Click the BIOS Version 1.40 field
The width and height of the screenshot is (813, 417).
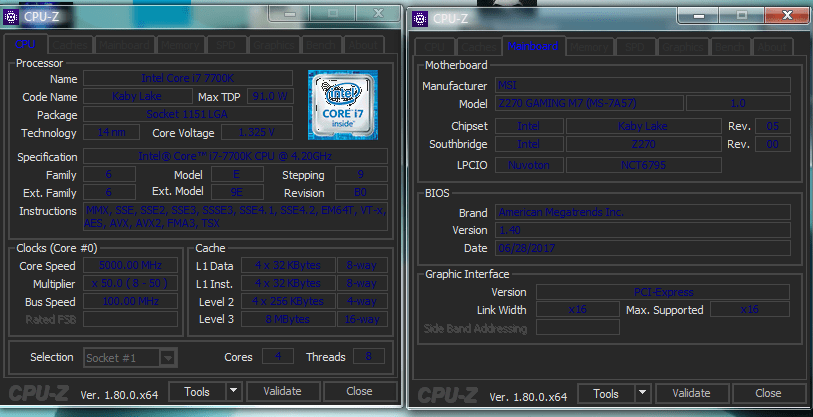[x=643, y=230]
